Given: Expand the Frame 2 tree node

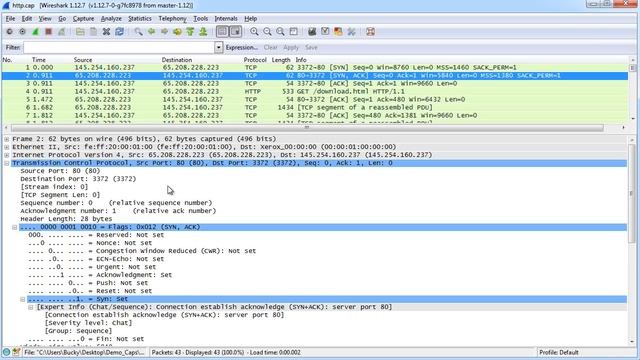Looking at the screenshot, I should [x=7, y=139].
